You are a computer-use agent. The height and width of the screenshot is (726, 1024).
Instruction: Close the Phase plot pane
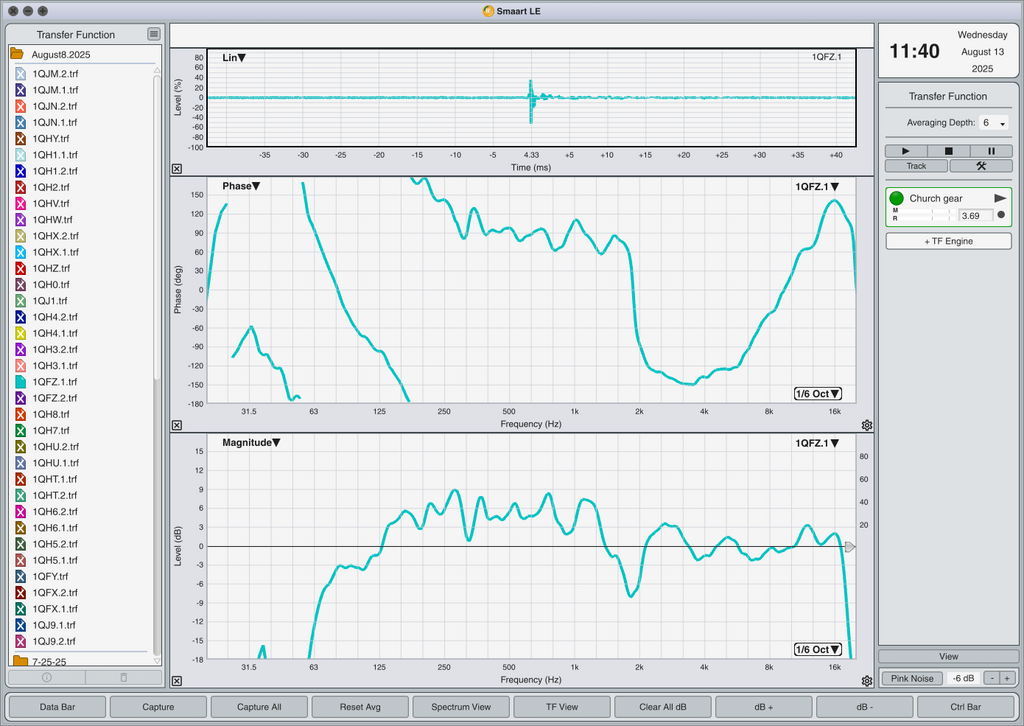click(177, 425)
